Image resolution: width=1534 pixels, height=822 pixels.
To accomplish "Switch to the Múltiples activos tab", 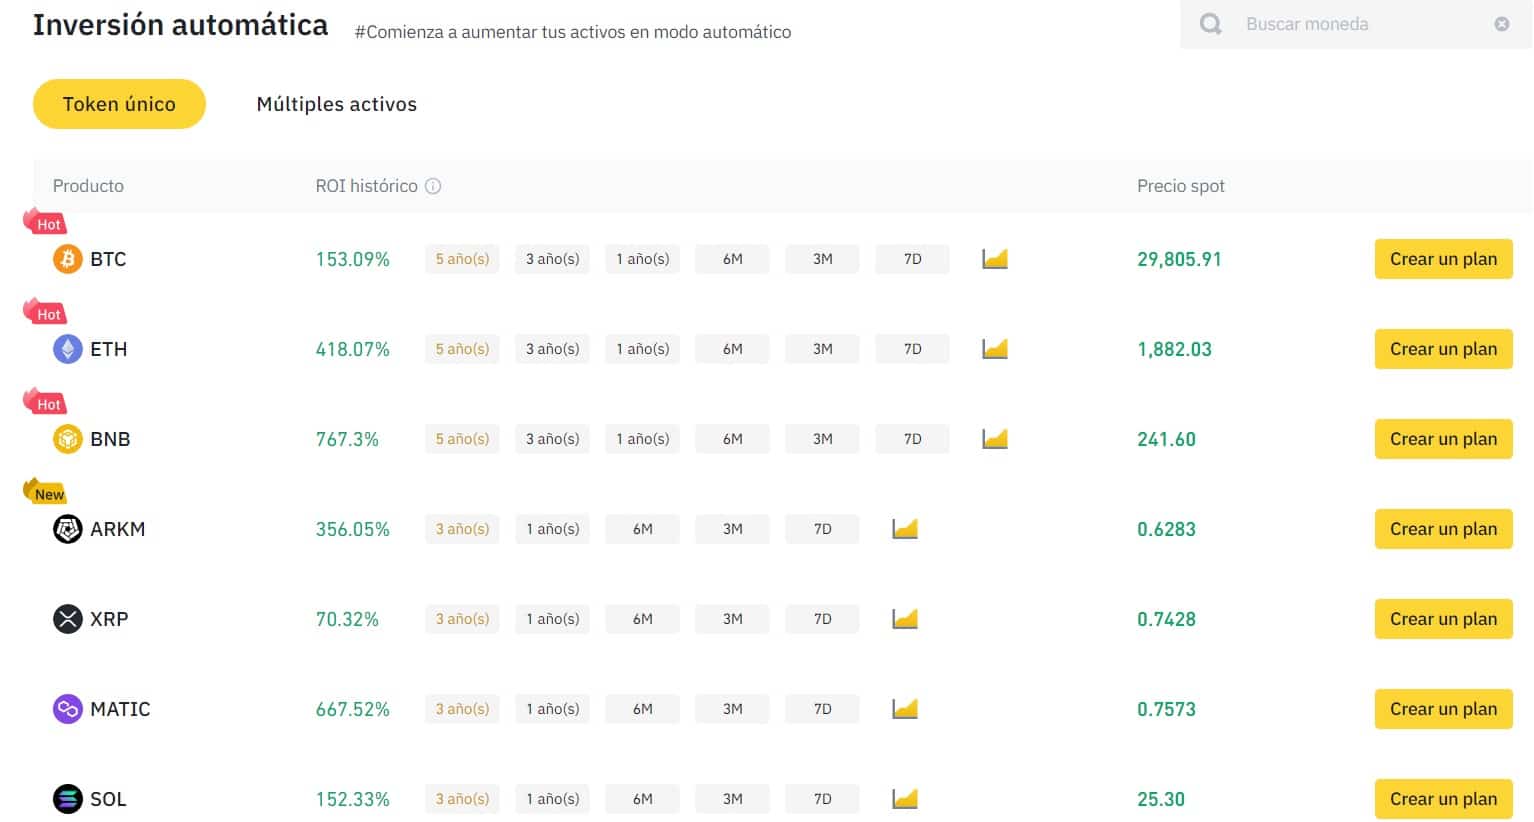I will click(x=337, y=104).
